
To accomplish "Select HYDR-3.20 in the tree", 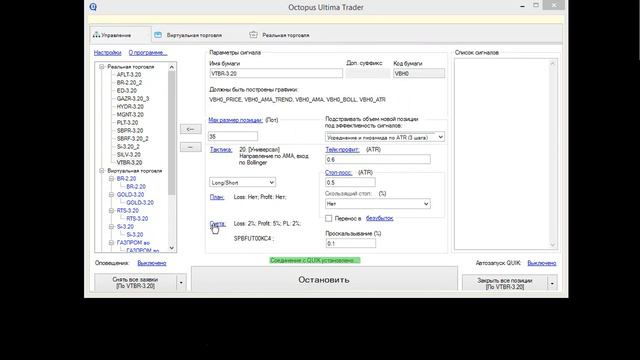I will pyautogui.click(x=130, y=107).
